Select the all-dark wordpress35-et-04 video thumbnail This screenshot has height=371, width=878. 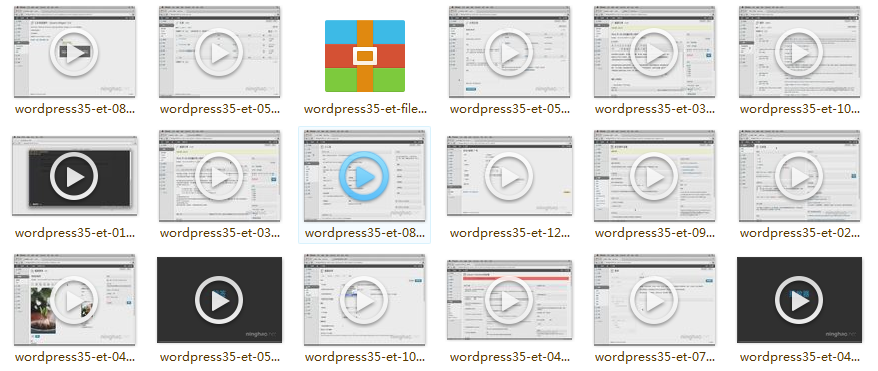(799, 300)
